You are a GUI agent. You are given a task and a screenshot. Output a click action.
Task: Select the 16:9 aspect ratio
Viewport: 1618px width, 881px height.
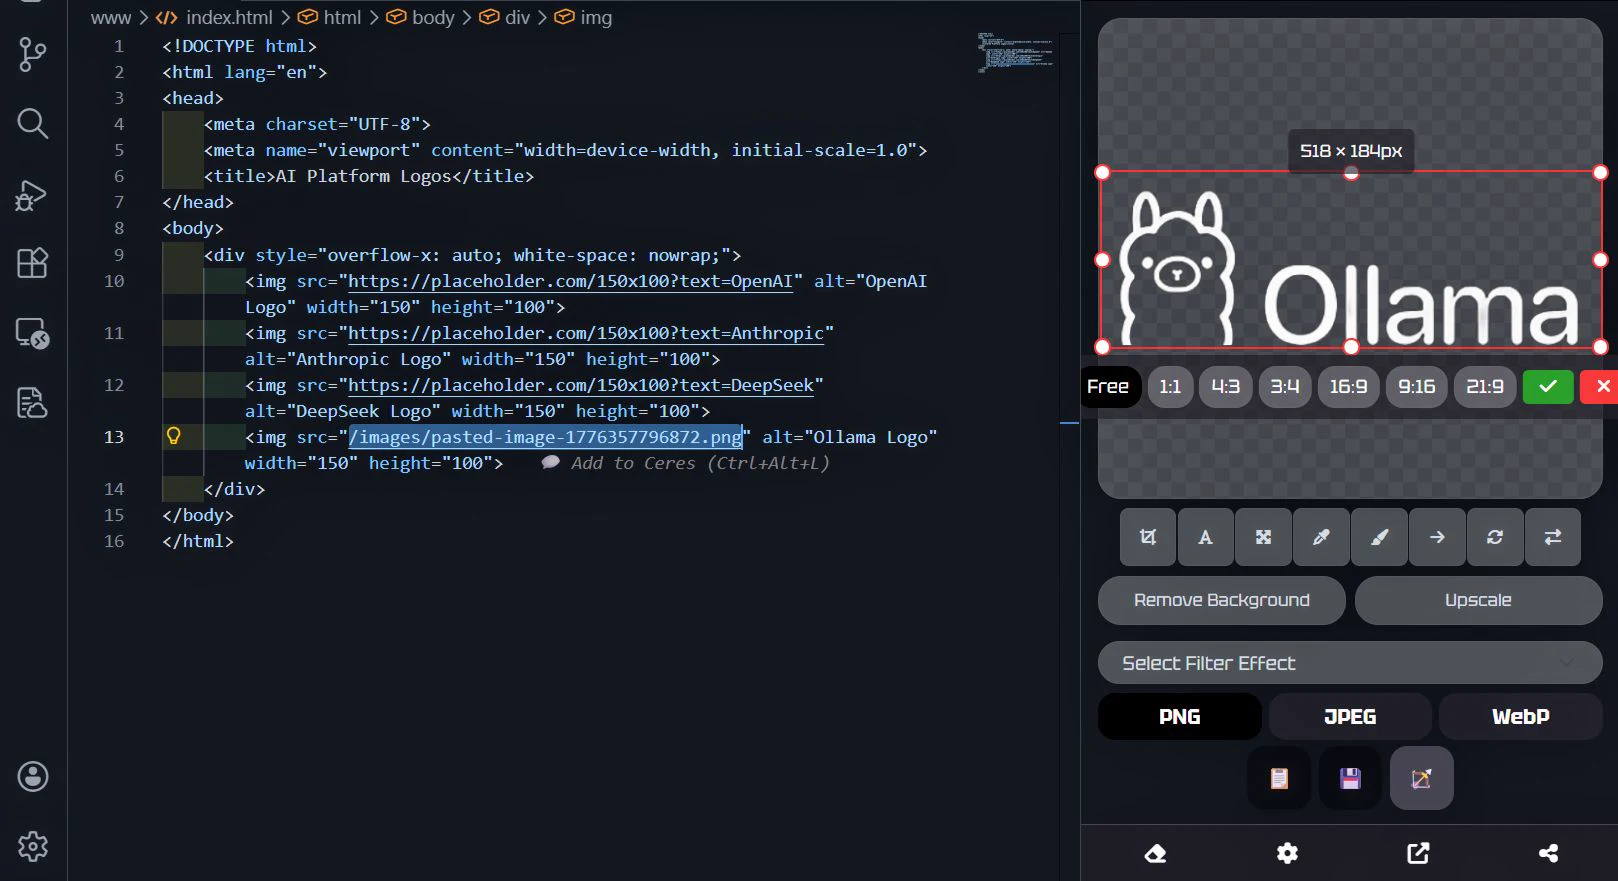tap(1348, 386)
